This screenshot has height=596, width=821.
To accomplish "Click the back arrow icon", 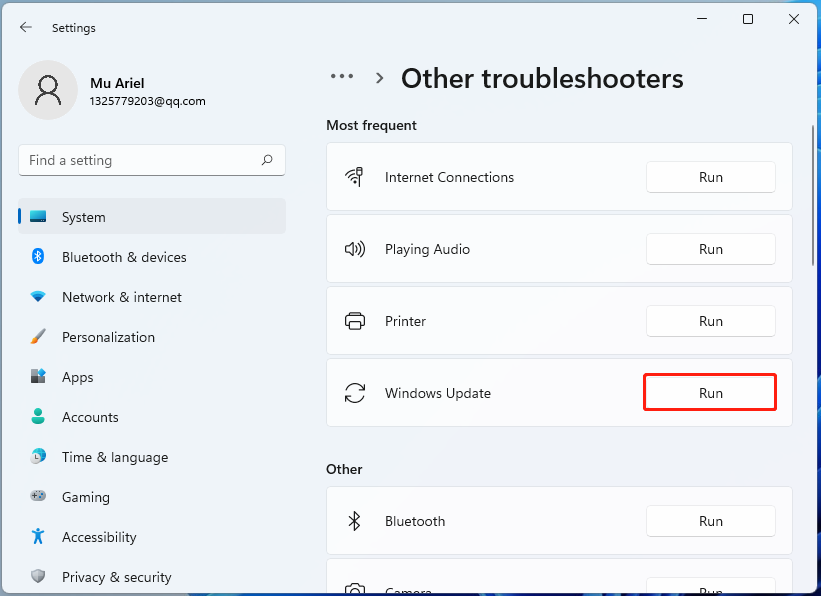I will pos(26,27).
